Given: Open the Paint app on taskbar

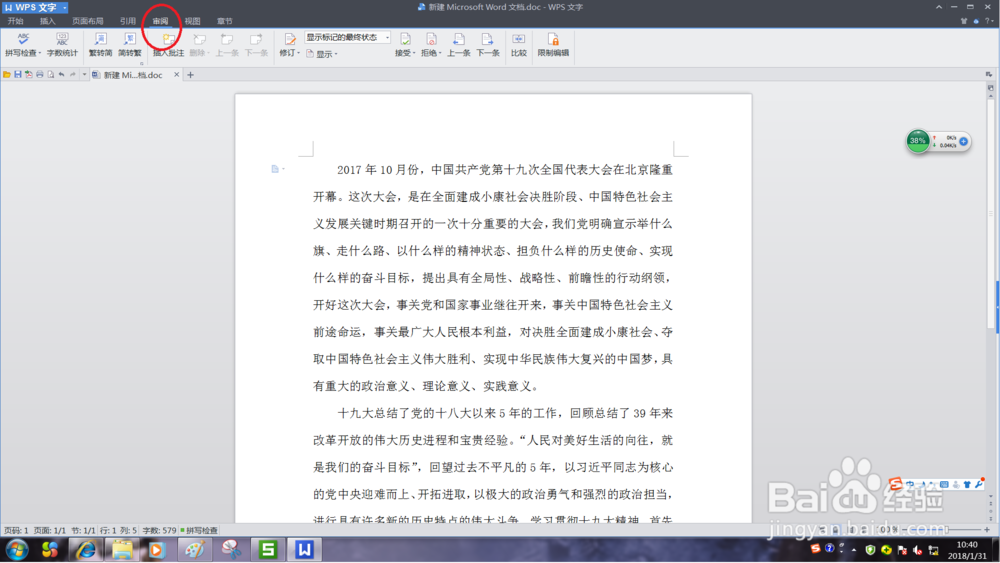Looking at the screenshot, I should (195, 549).
